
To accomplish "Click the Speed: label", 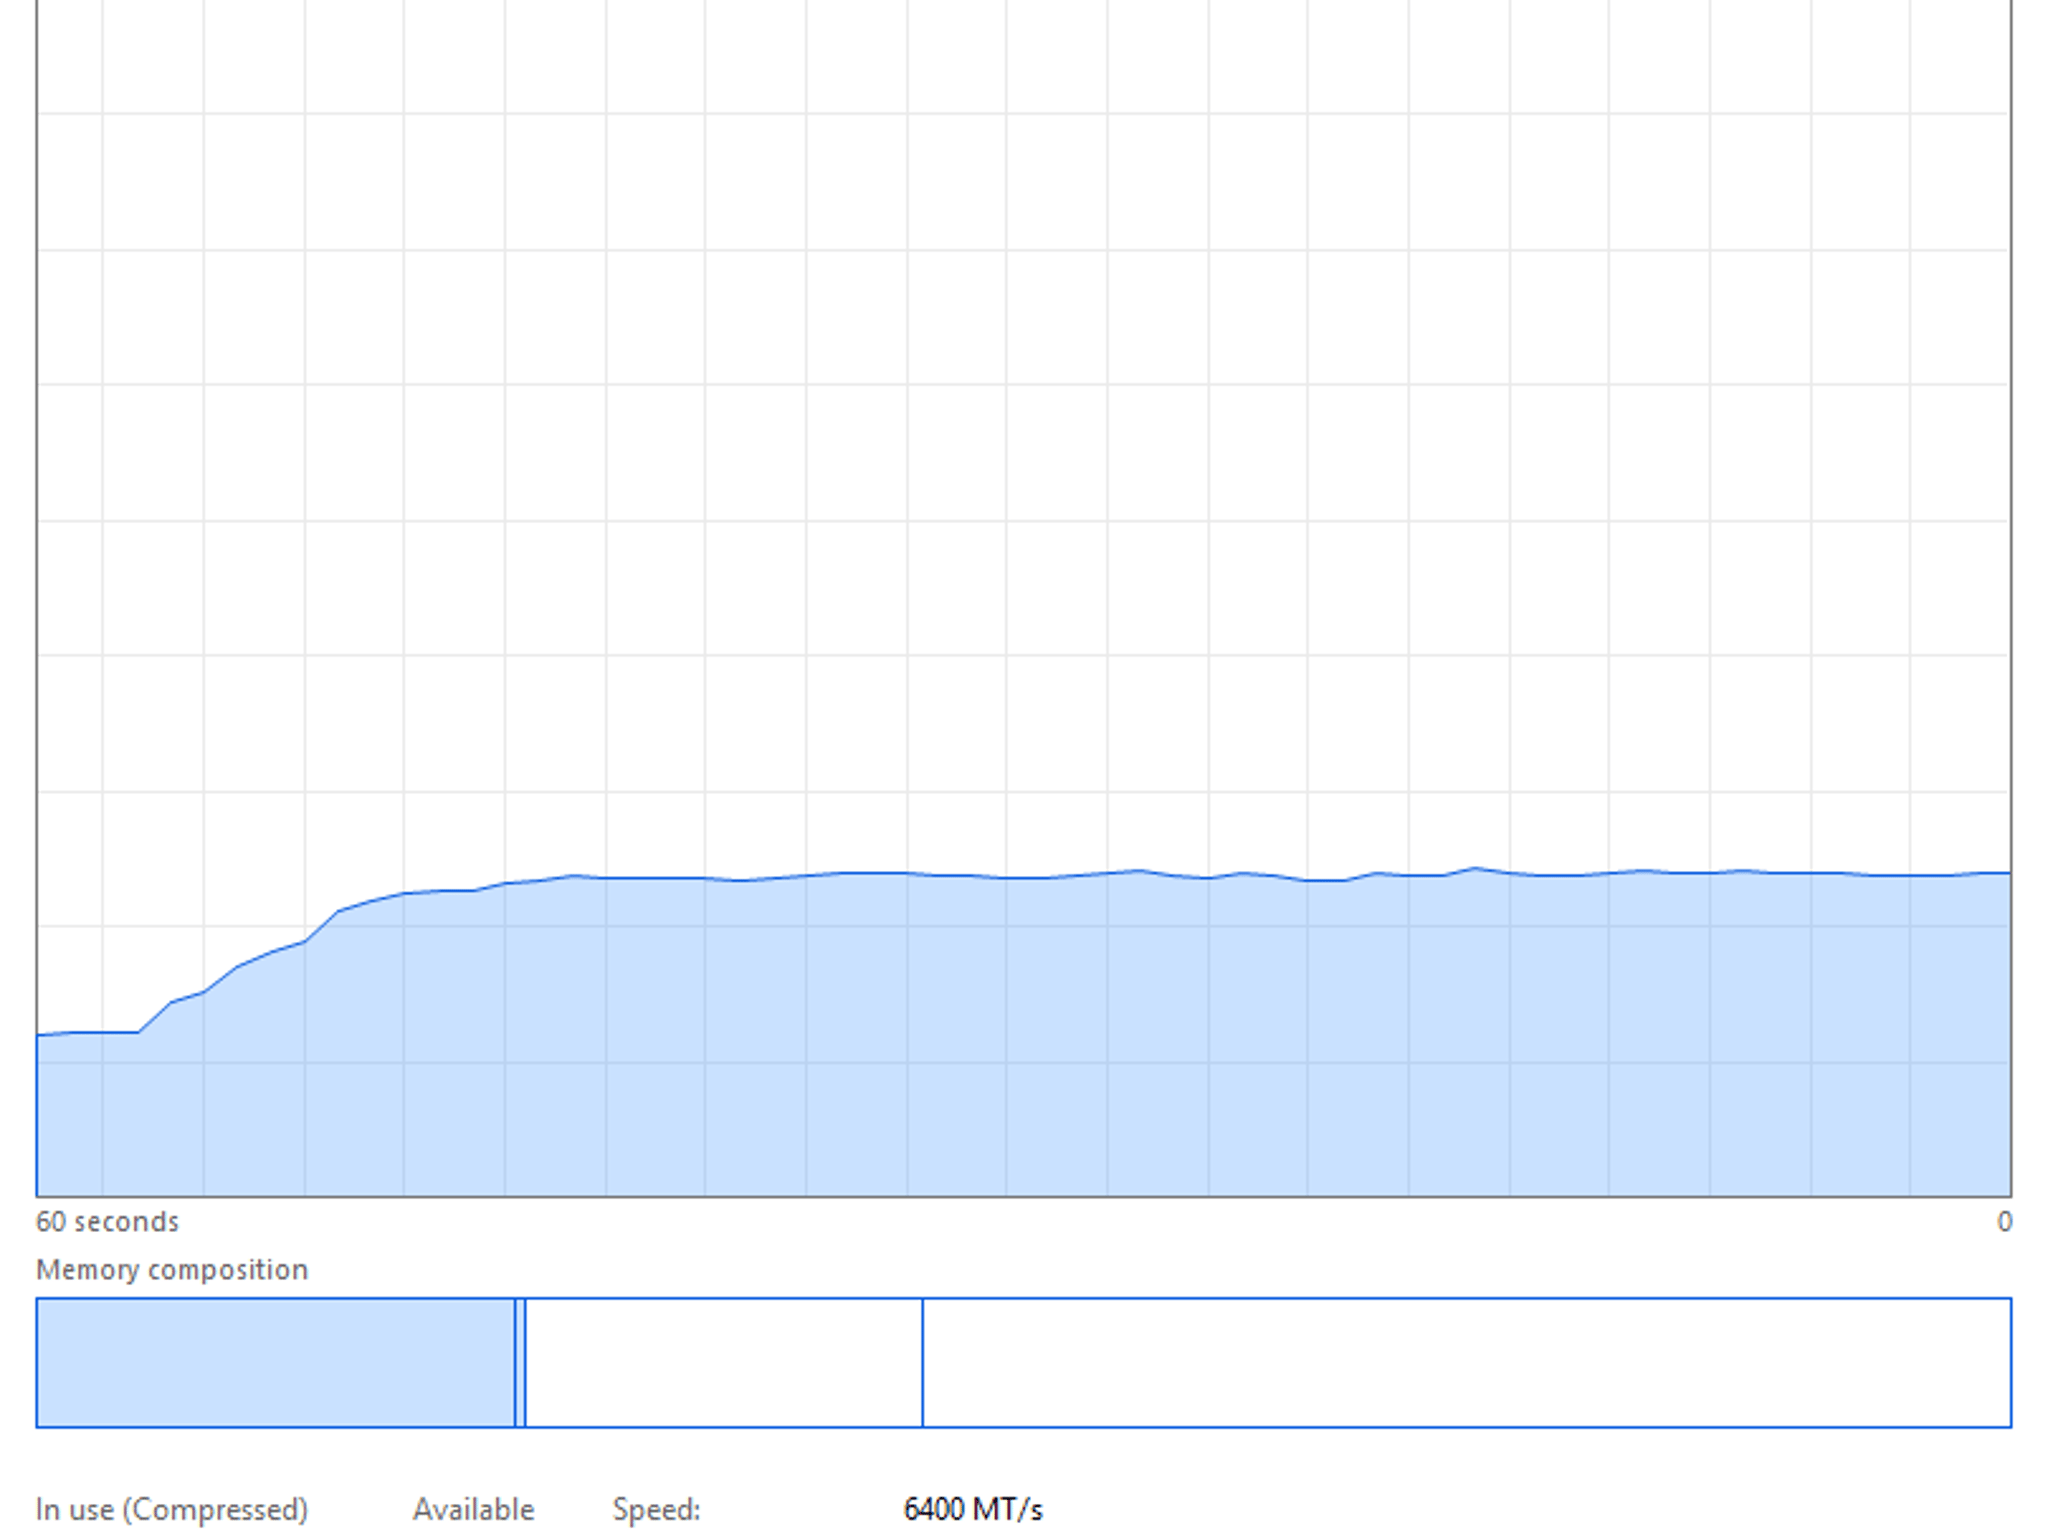I will pos(656,1508).
